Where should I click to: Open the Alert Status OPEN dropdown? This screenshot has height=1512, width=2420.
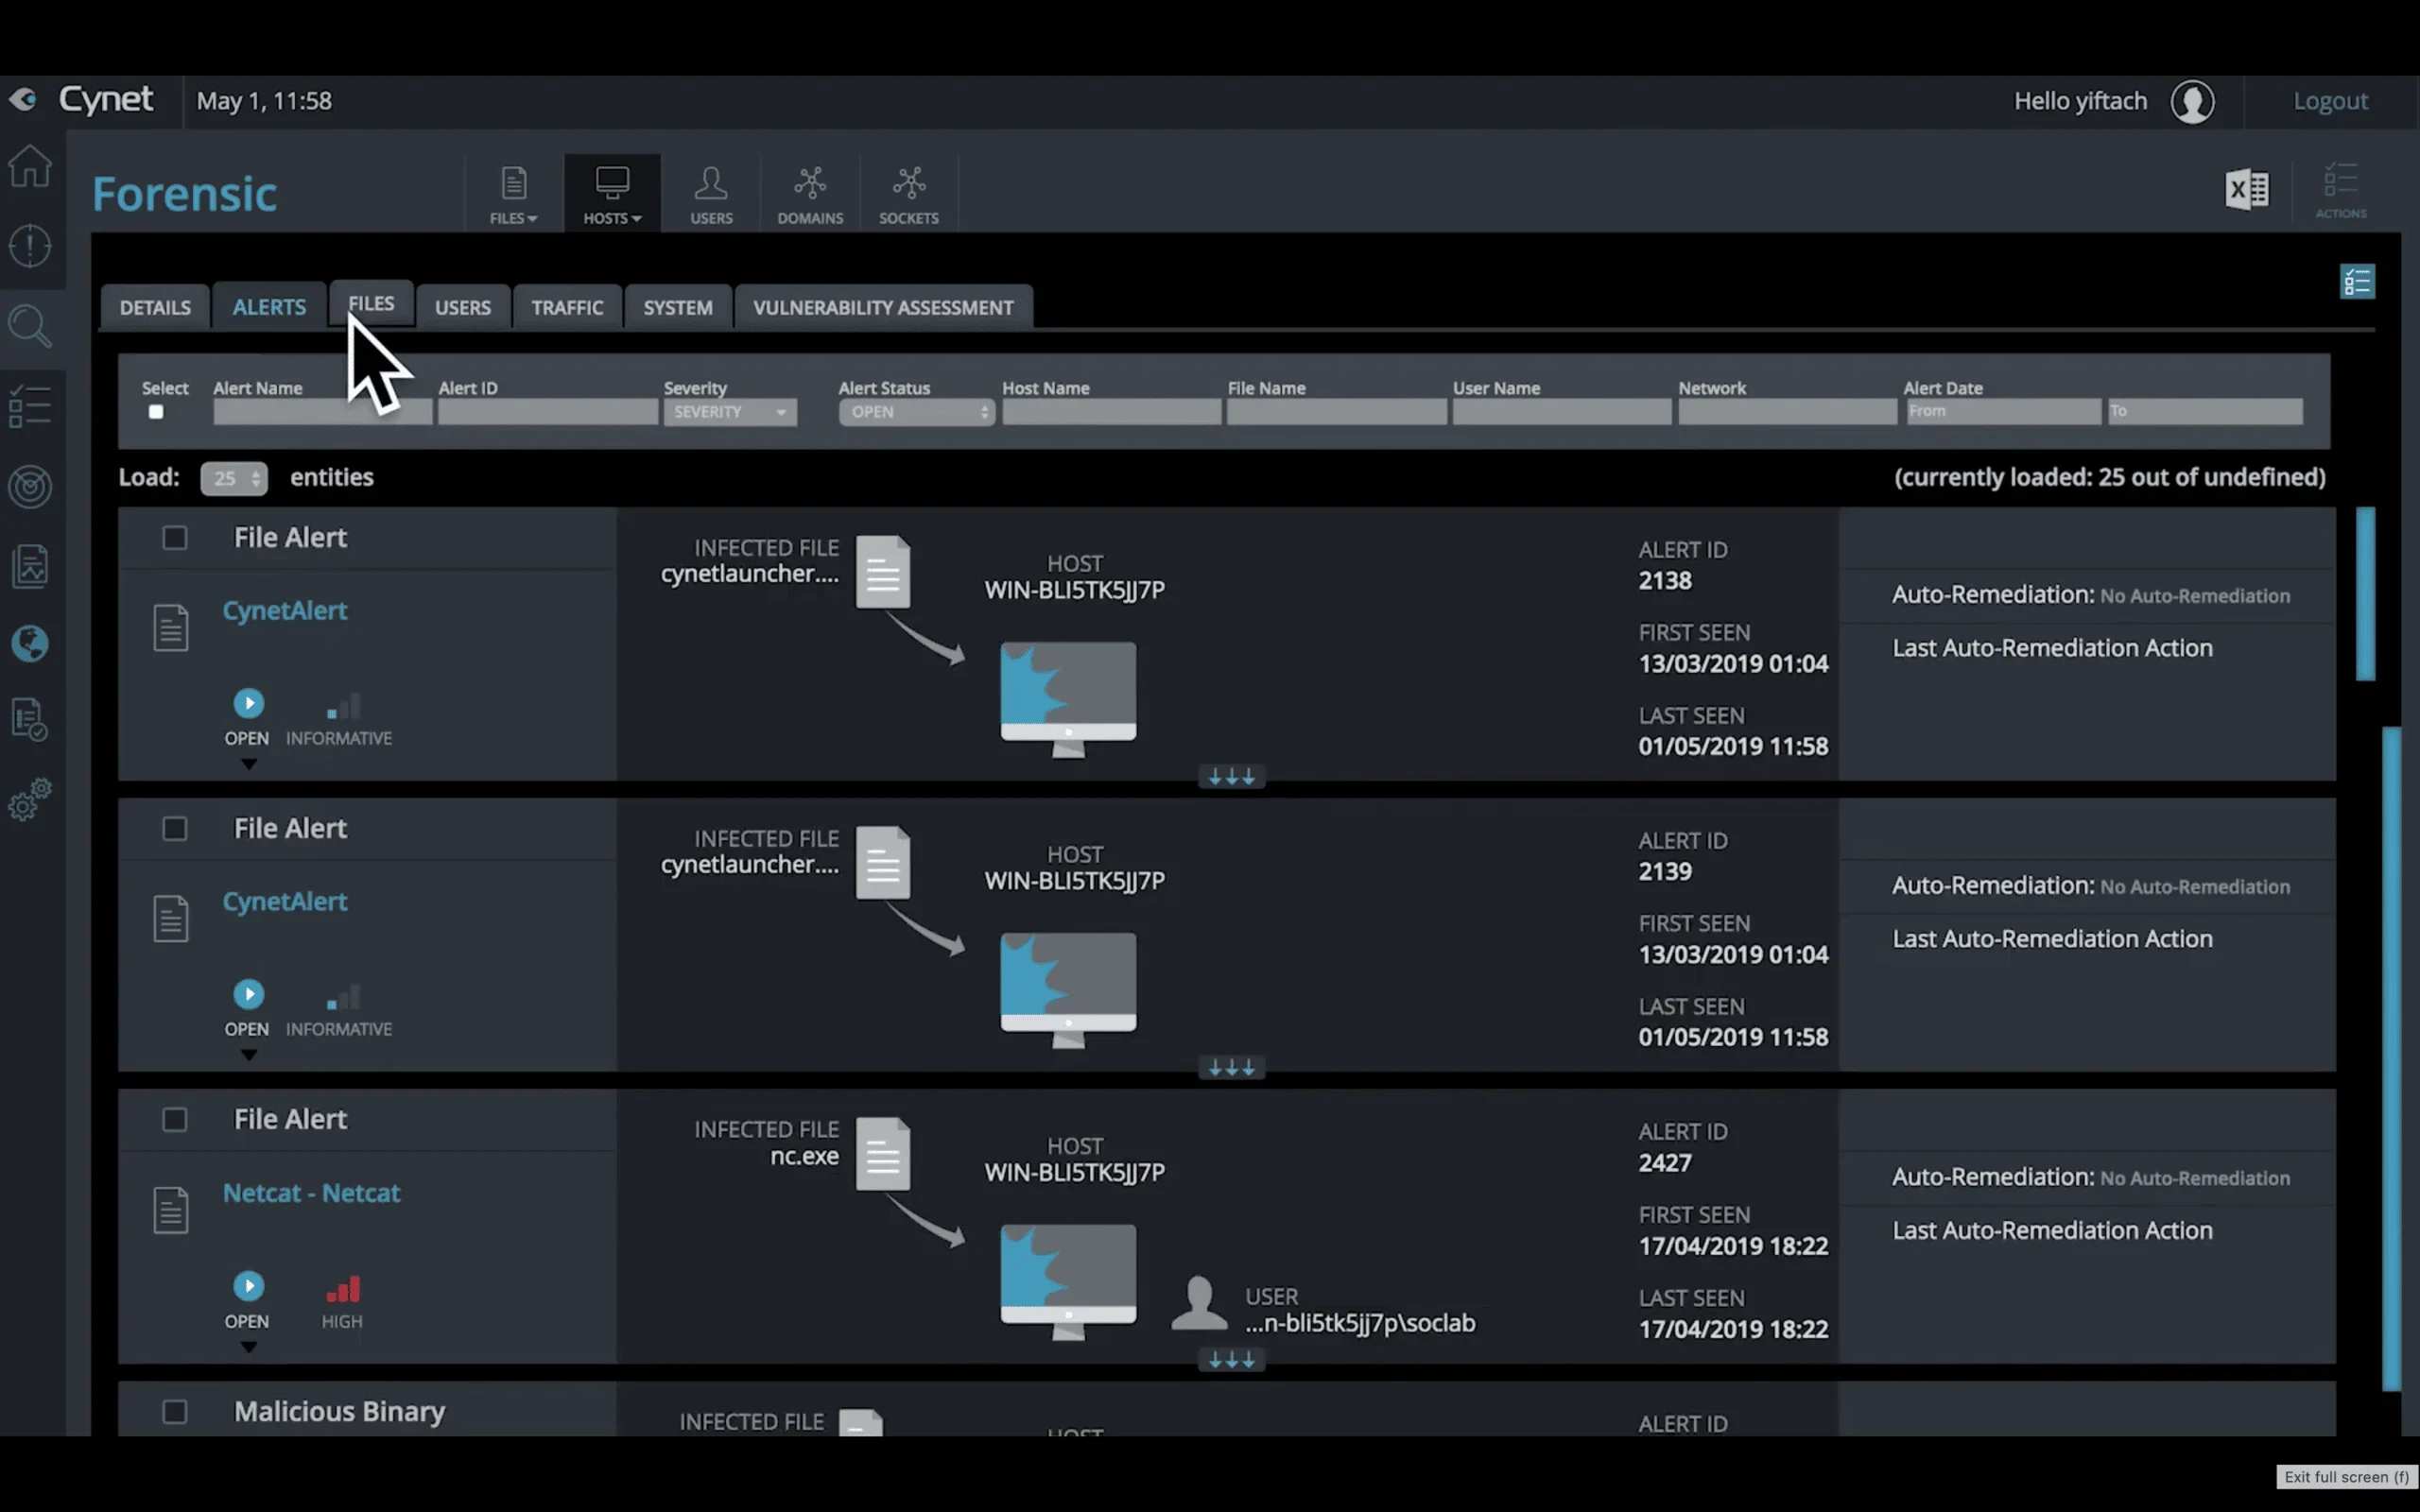pos(916,412)
